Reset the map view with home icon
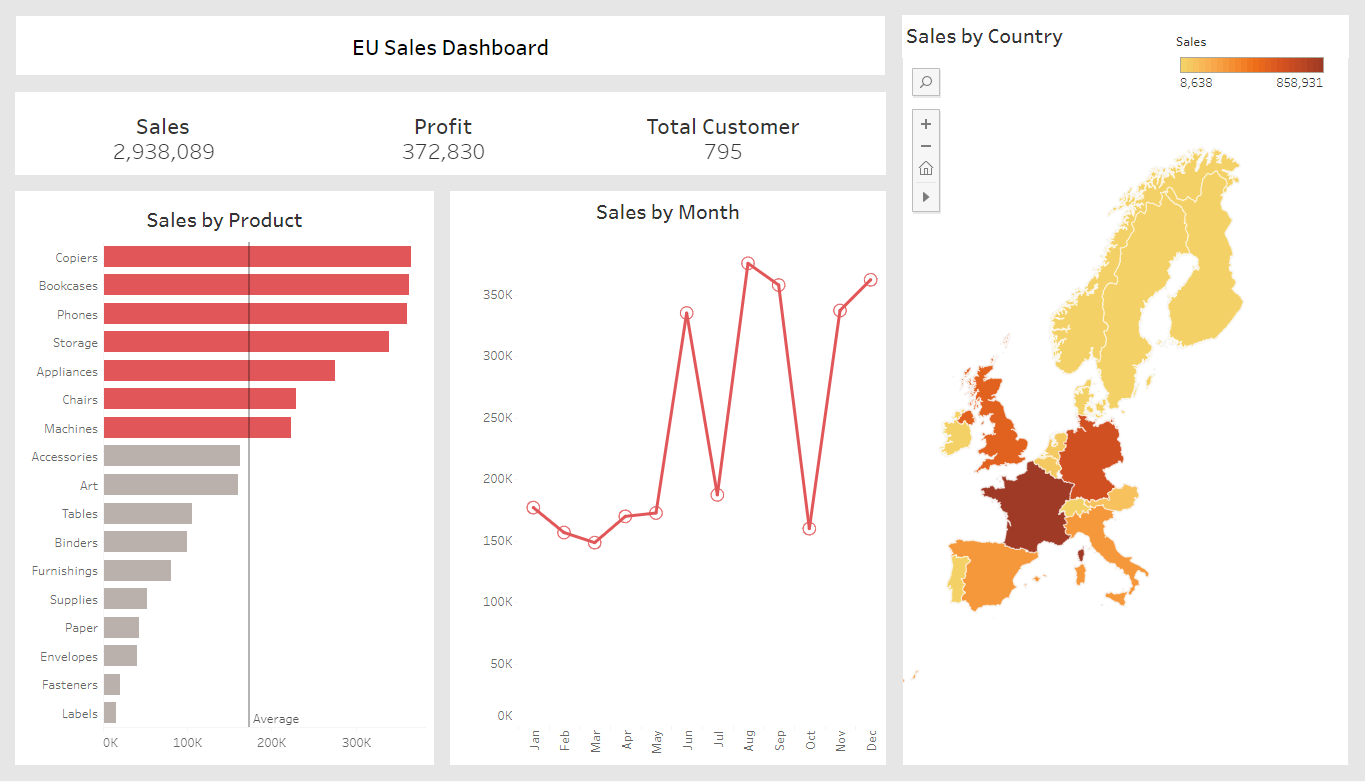The width and height of the screenshot is (1366, 782). 926,169
